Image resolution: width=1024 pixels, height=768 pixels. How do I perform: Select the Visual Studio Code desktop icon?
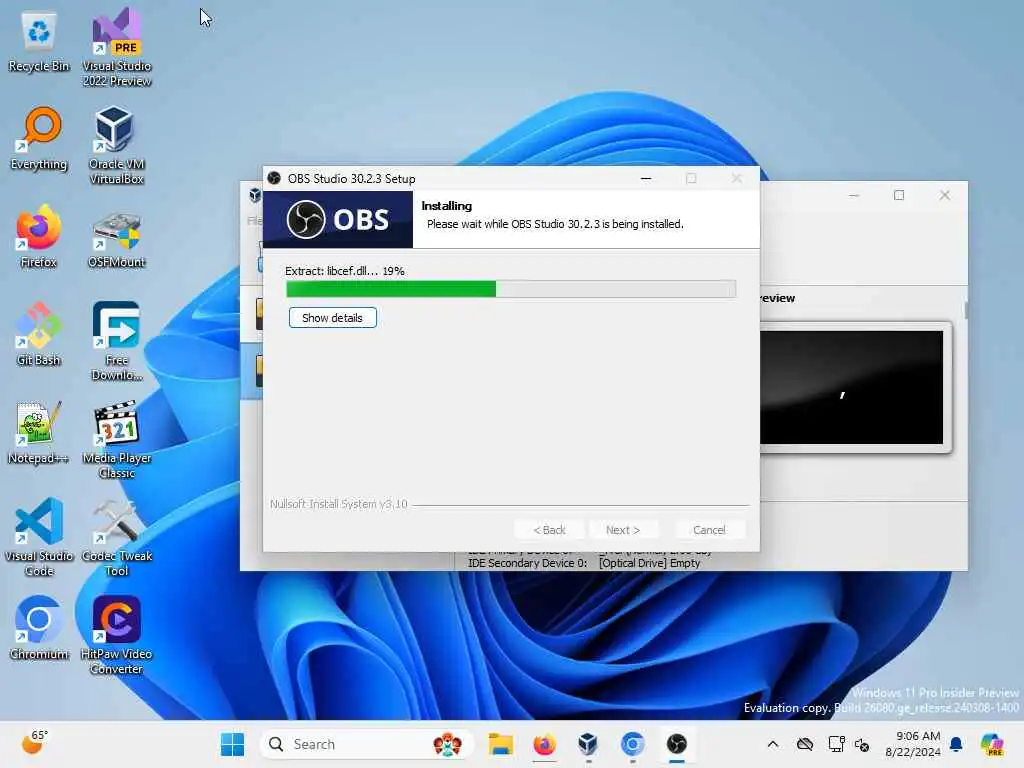(39, 537)
